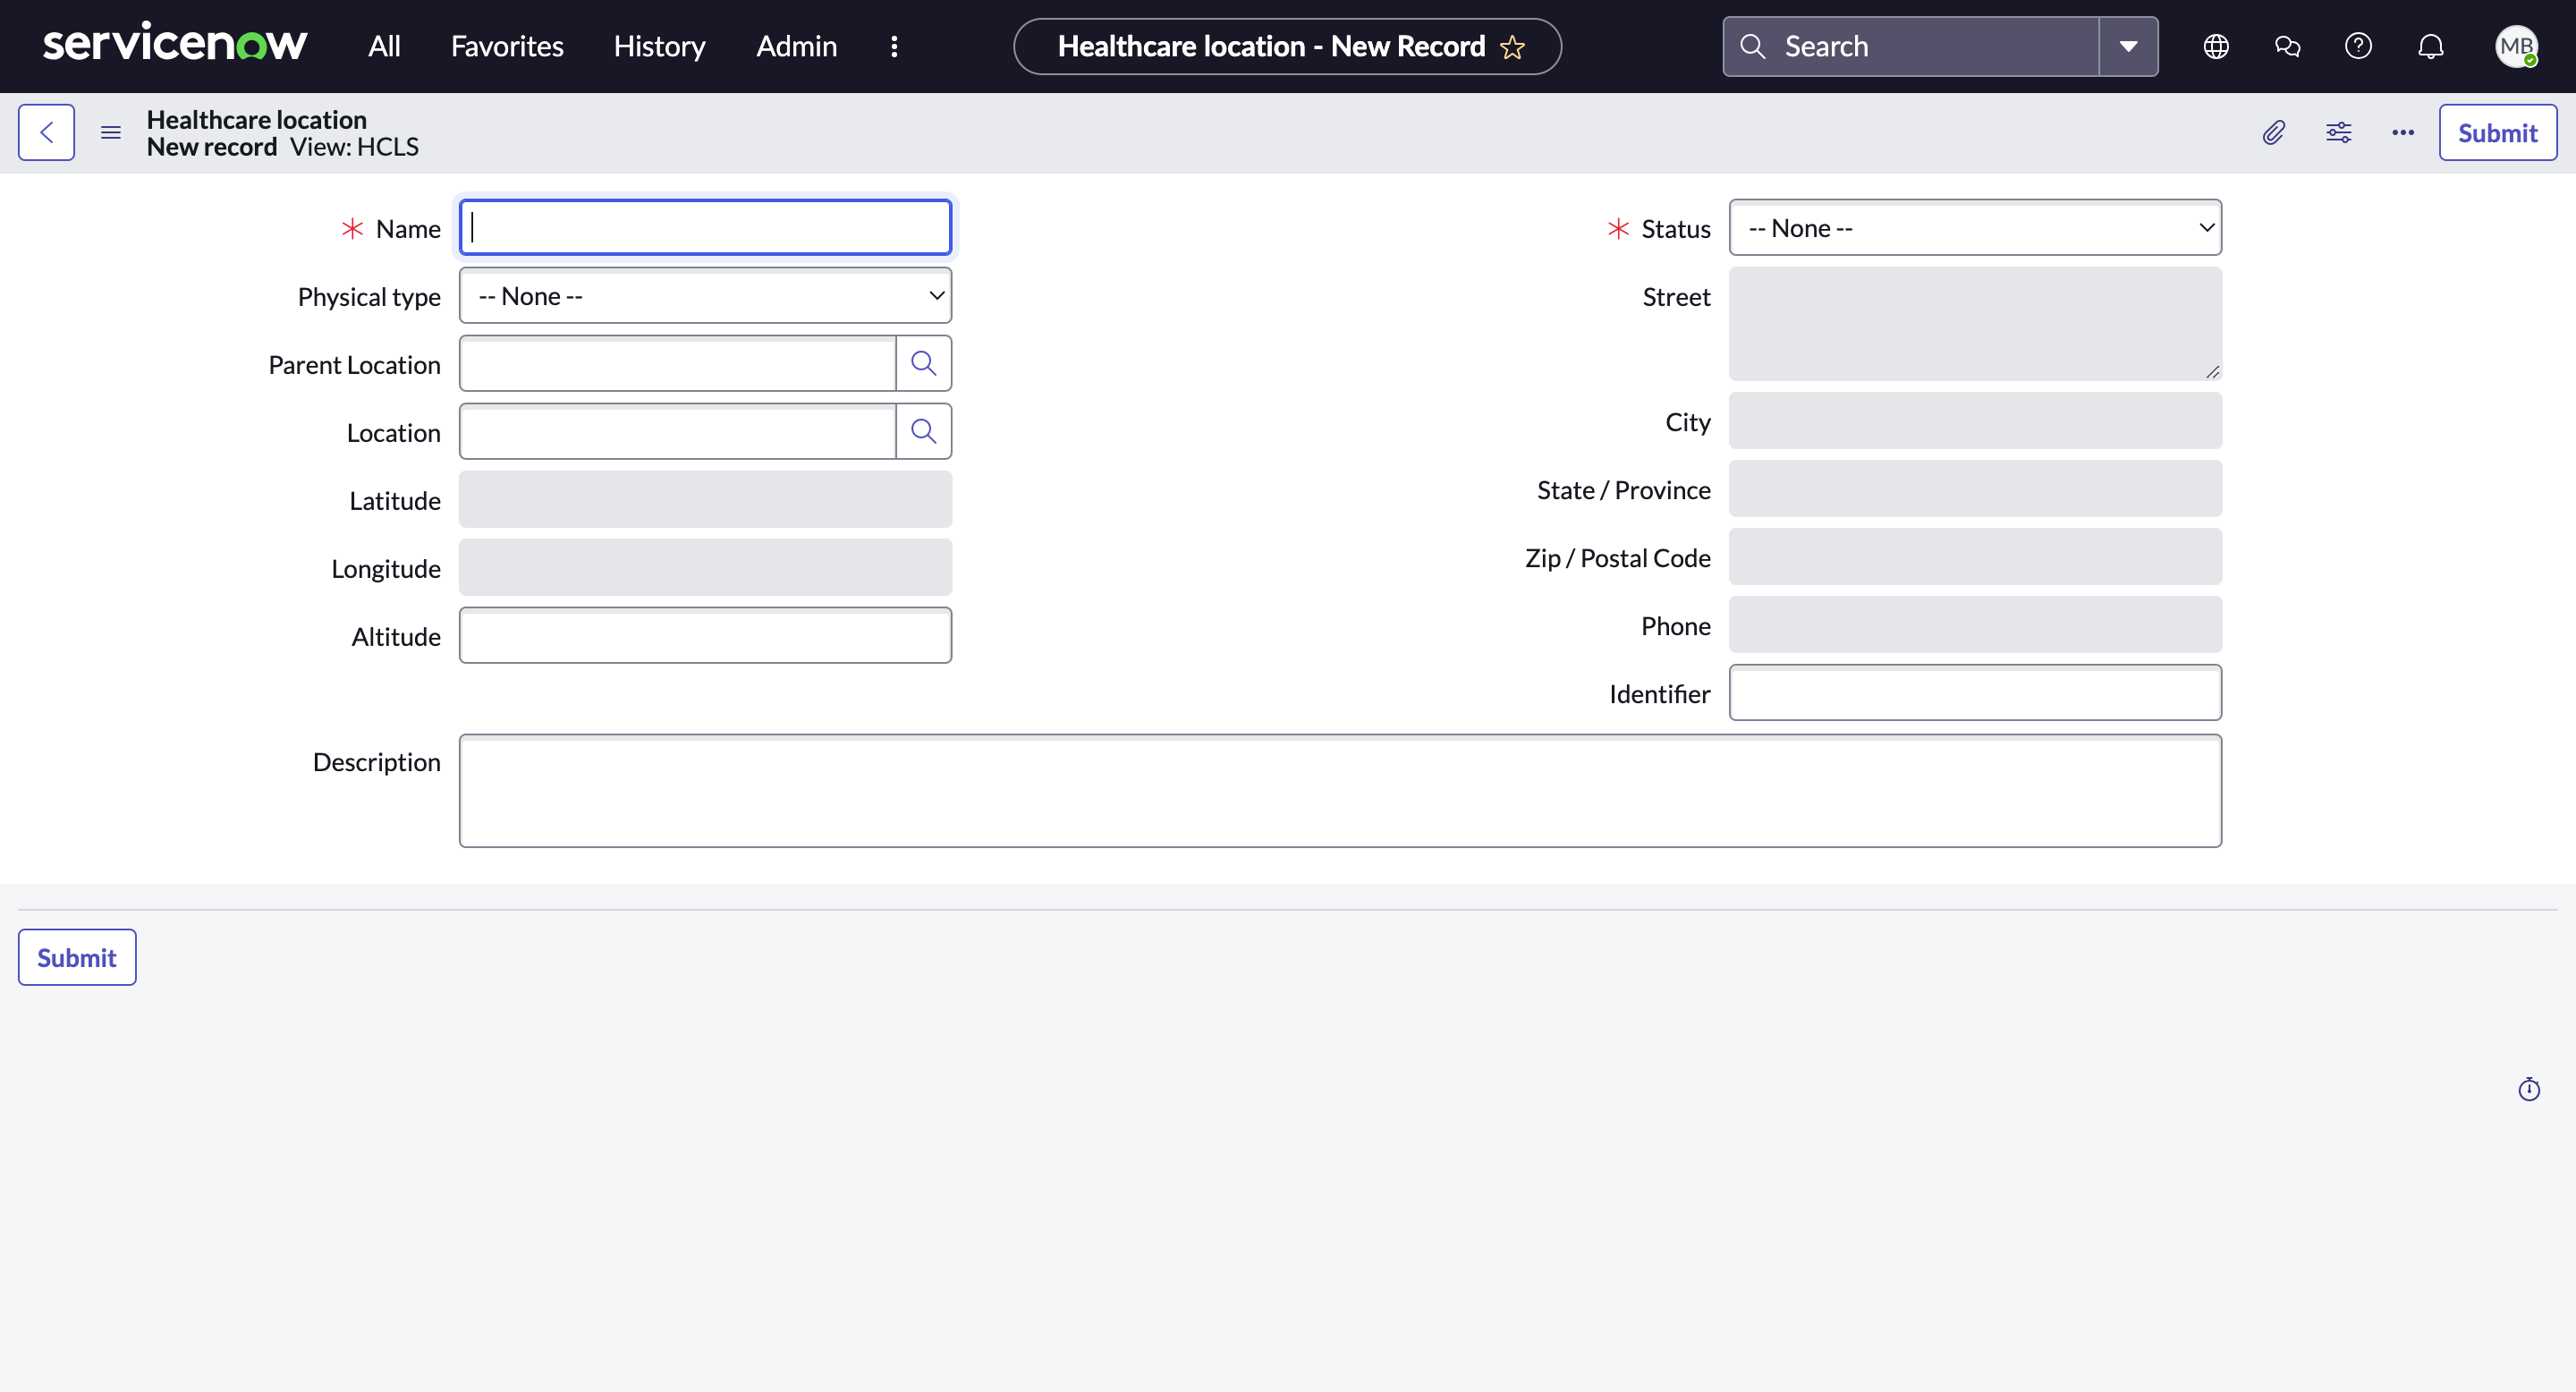This screenshot has height=1392, width=2576.
Task: Click the bottom Submit button
Action: [77, 957]
